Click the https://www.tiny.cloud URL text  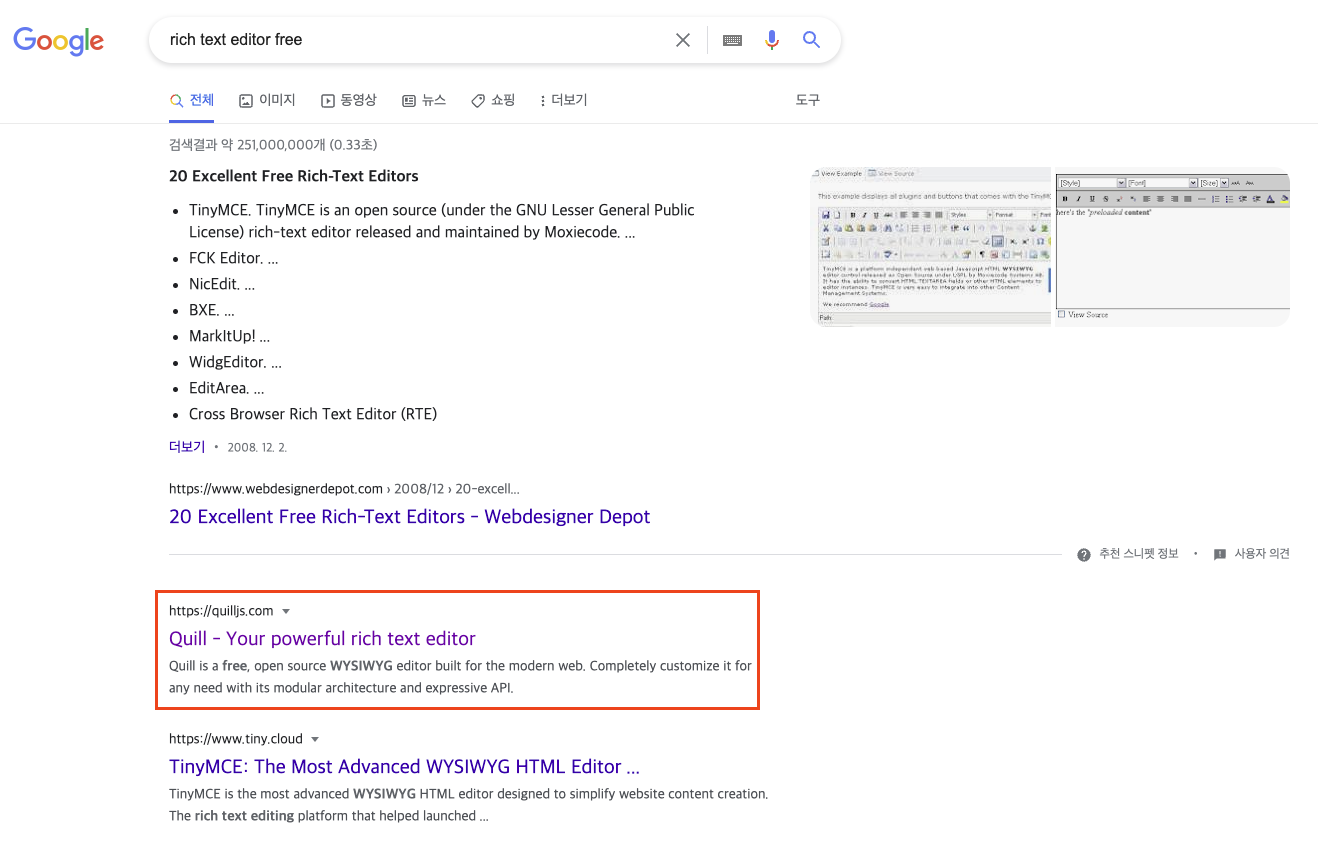[236, 739]
